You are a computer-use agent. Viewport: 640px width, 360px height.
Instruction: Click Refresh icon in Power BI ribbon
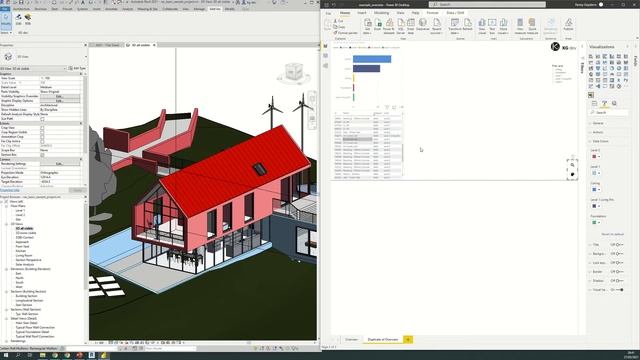pyautogui.click(x=467, y=24)
